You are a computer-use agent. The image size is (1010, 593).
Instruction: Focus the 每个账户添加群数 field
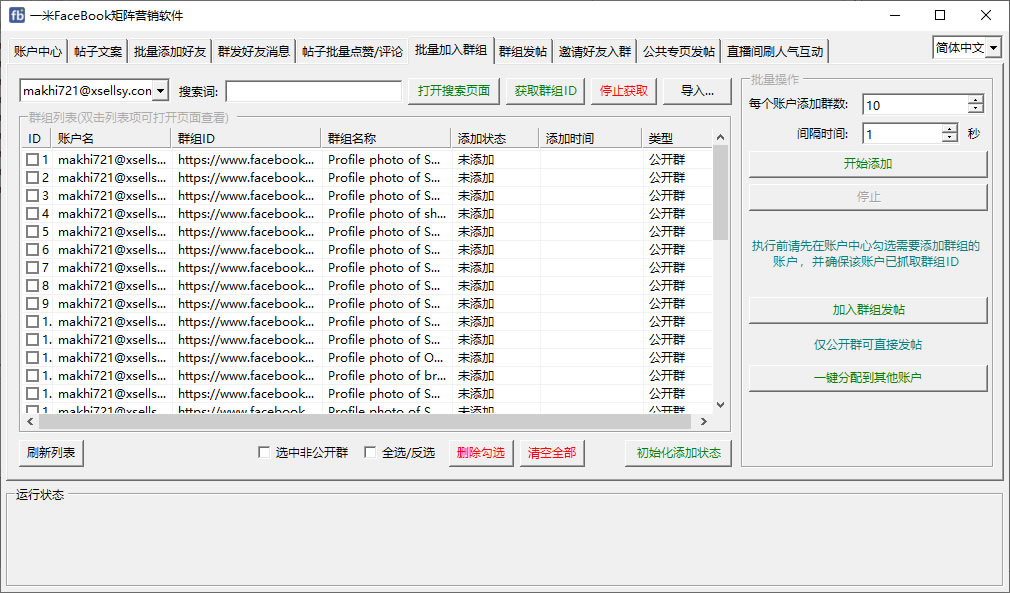(915, 104)
